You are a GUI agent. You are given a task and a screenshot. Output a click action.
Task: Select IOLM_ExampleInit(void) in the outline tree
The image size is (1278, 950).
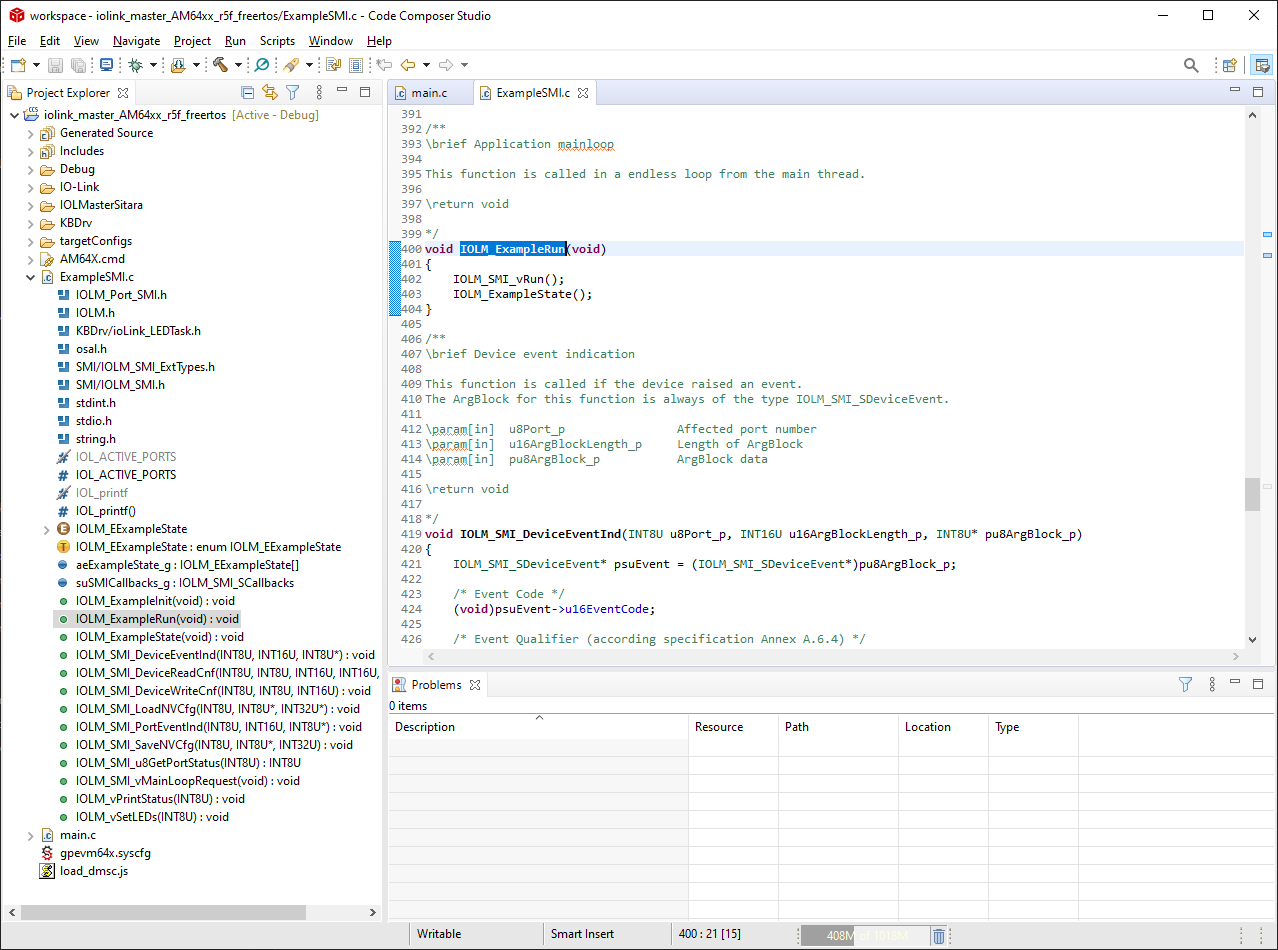[155, 601]
